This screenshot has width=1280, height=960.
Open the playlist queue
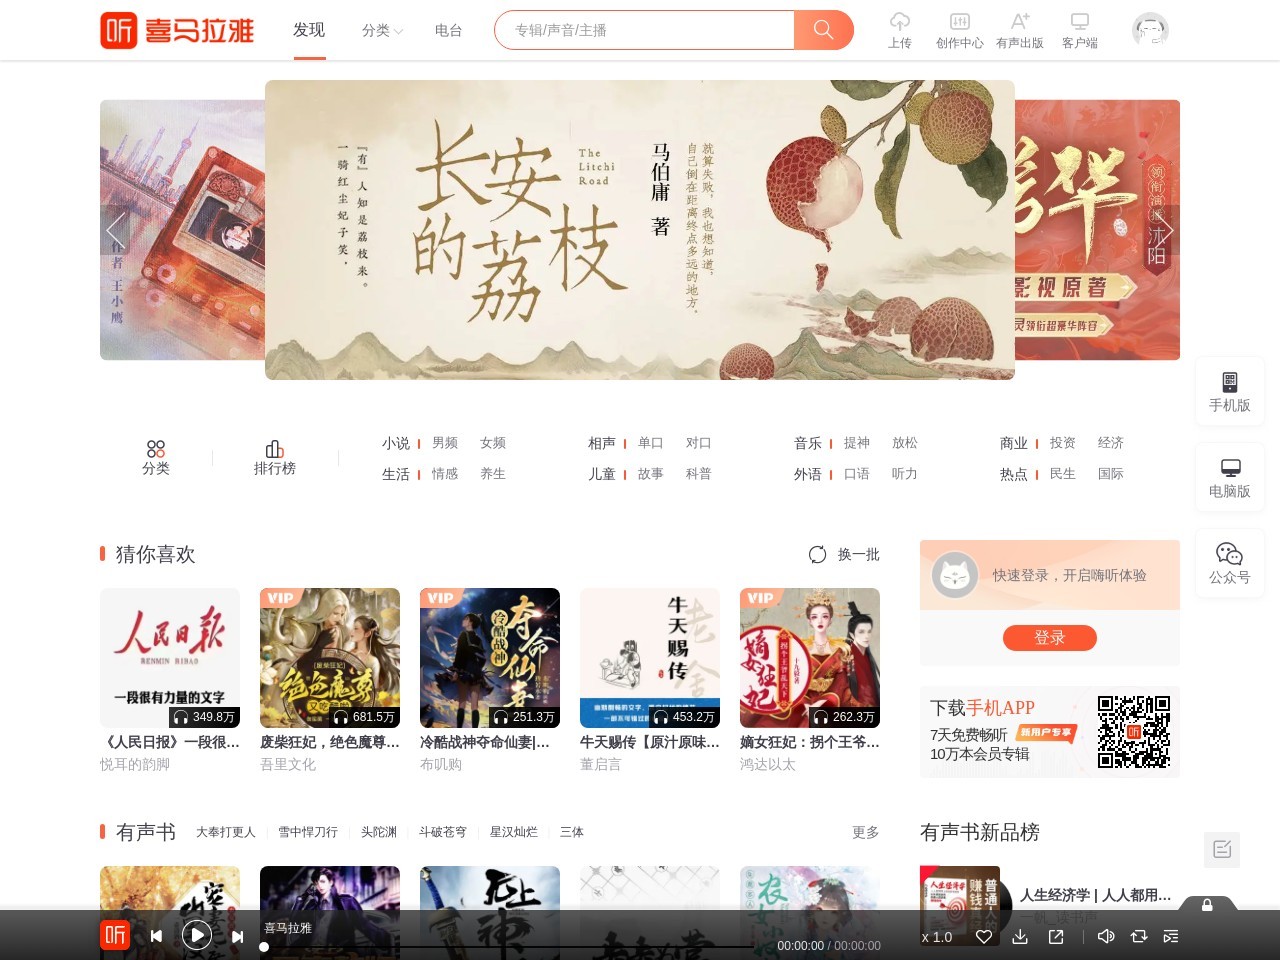point(1171,937)
